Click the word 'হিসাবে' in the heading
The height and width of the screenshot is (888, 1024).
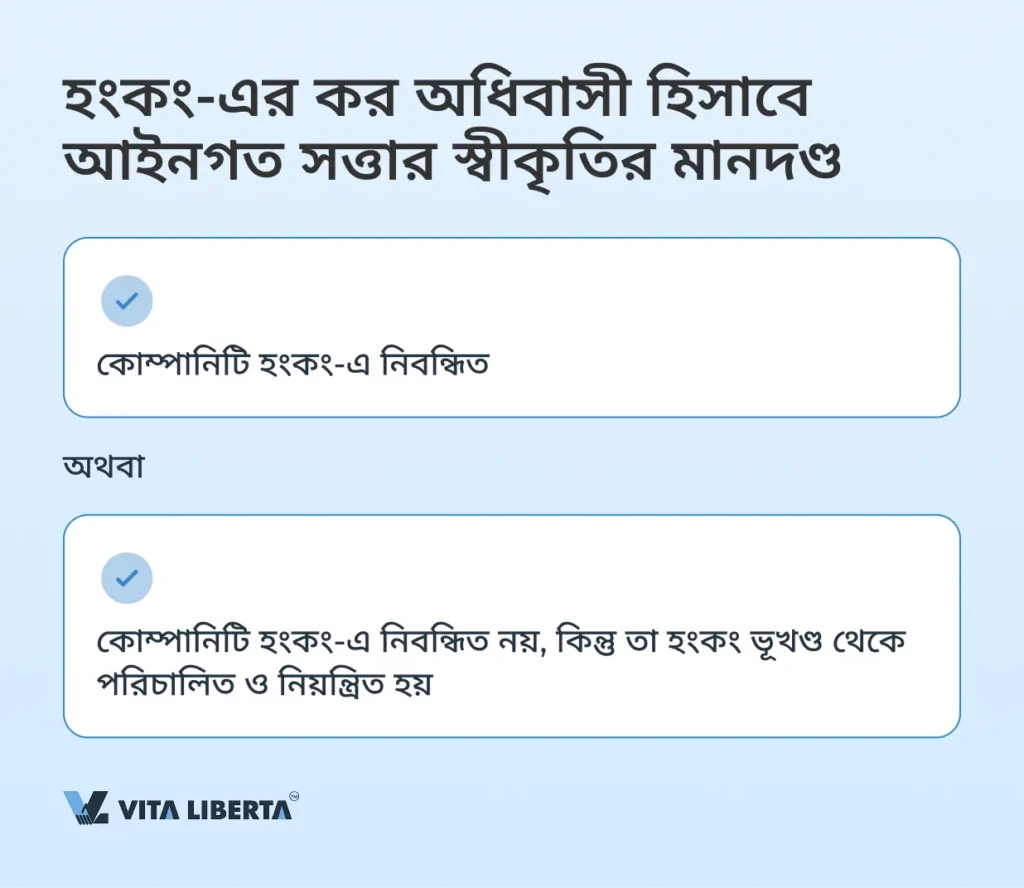coord(732,102)
